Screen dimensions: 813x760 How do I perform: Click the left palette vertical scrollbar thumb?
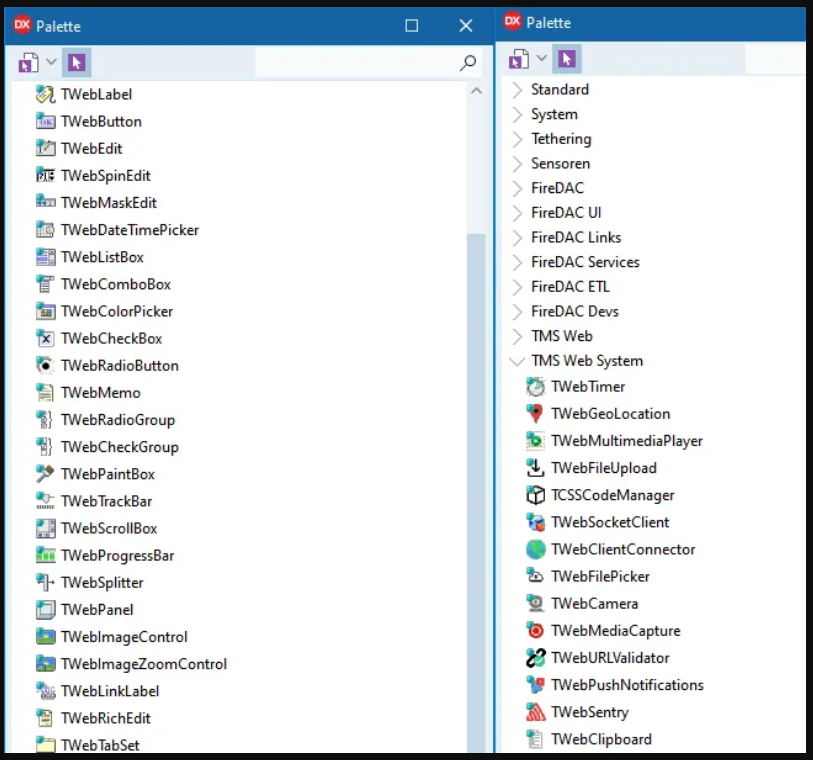pyautogui.click(x=476, y=492)
